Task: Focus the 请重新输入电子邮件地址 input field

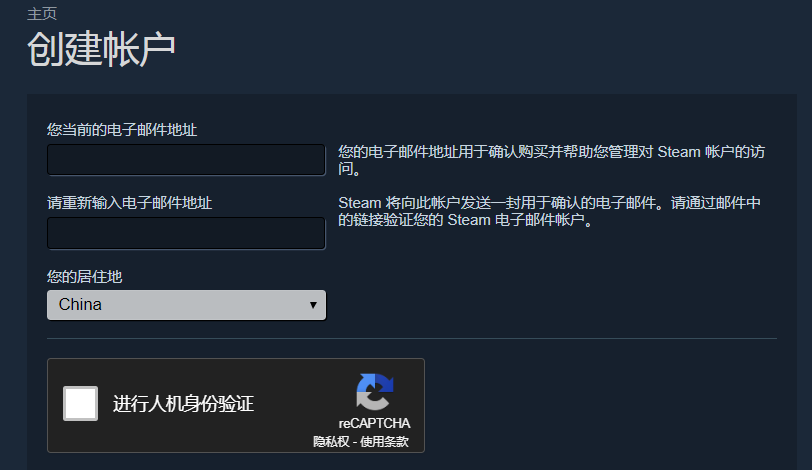Action: 186,234
